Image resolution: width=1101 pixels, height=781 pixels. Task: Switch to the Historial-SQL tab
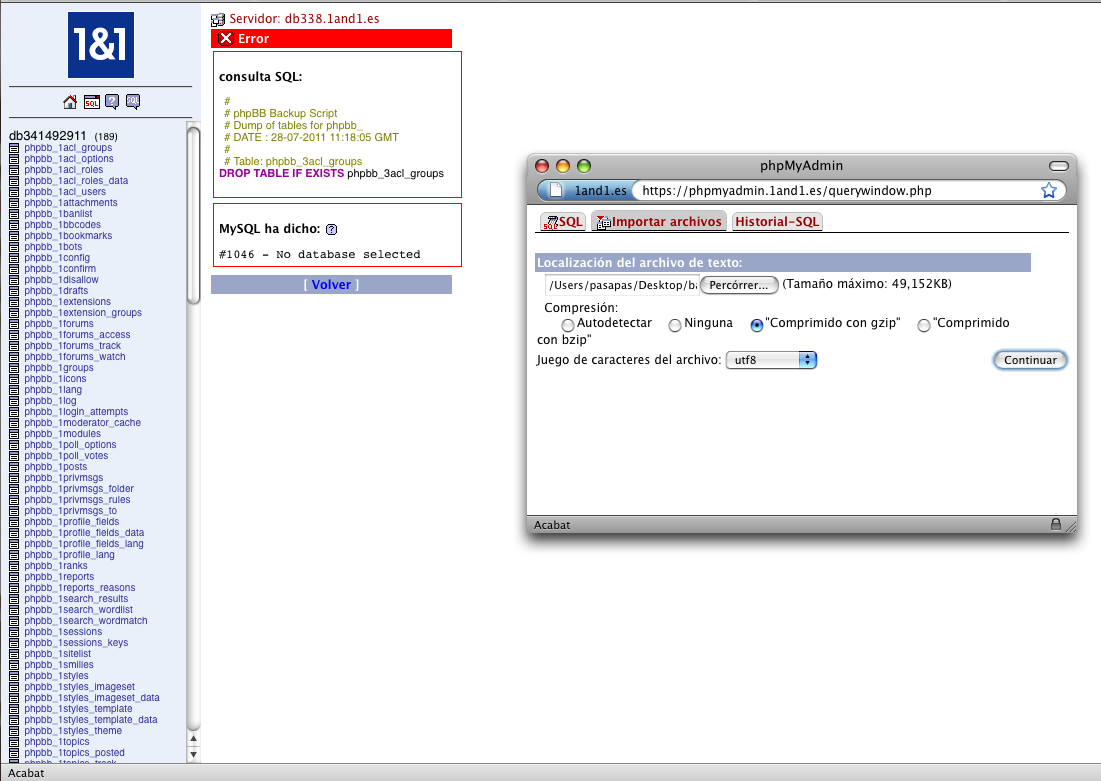777,222
